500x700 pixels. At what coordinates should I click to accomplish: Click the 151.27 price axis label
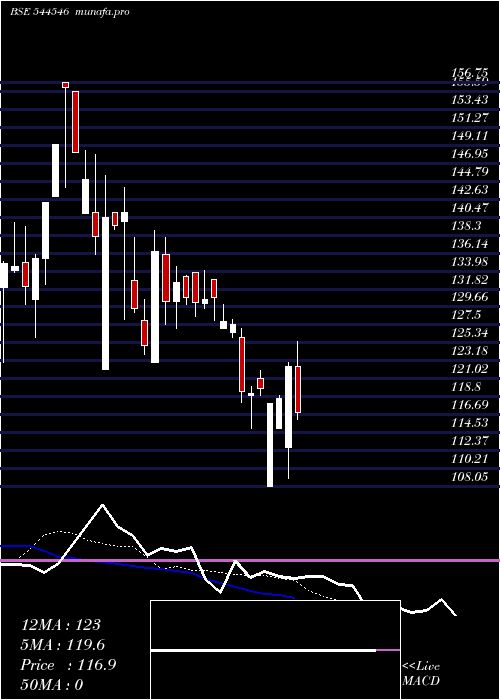[x=470, y=118]
